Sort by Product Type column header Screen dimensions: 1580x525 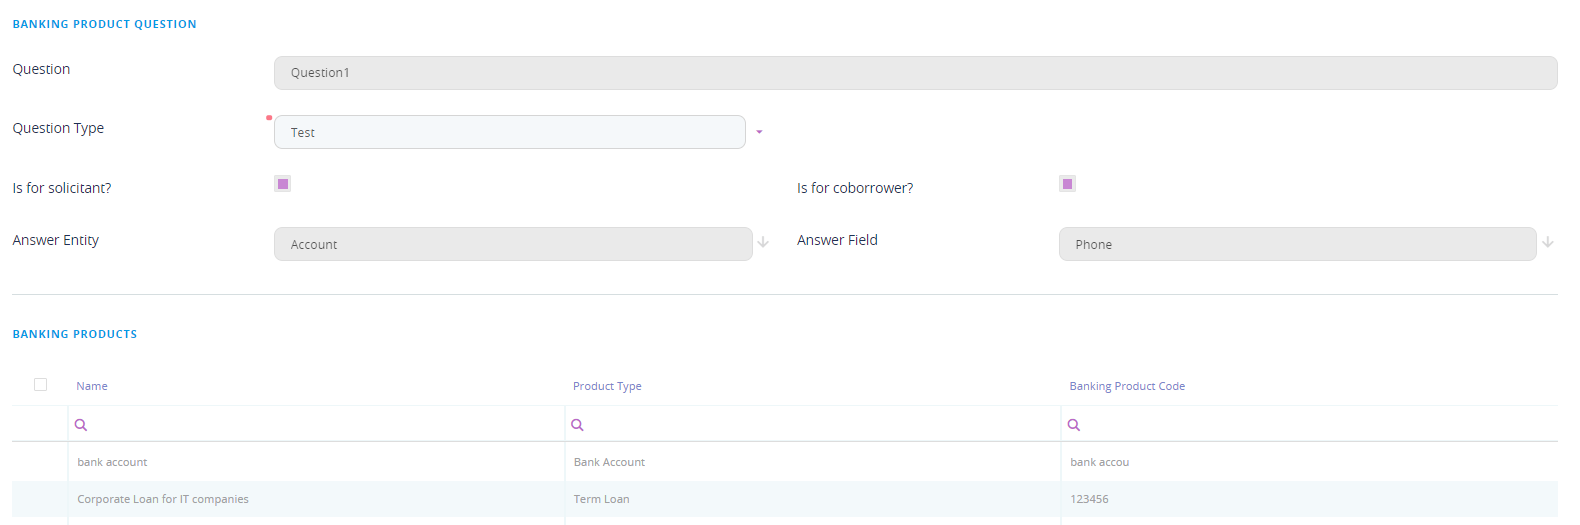[x=607, y=386]
